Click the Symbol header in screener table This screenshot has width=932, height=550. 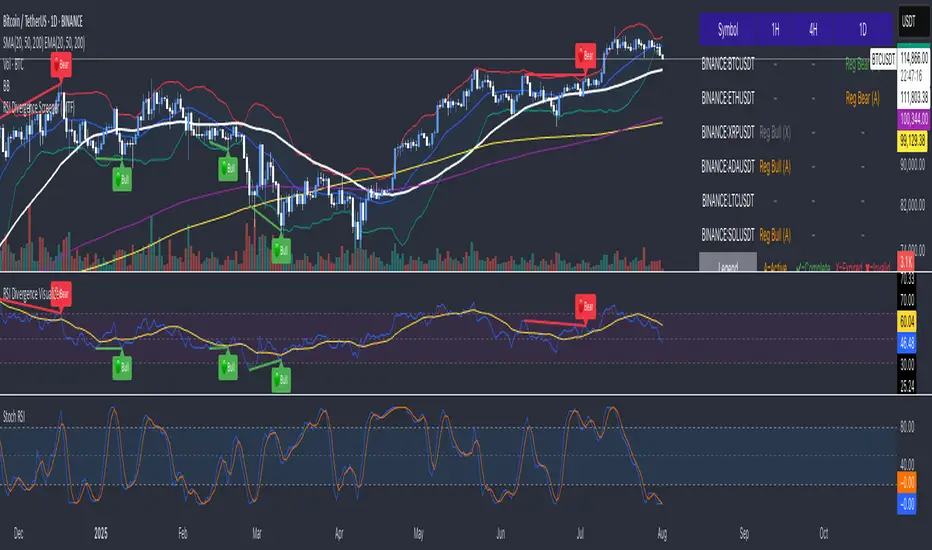(728, 30)
